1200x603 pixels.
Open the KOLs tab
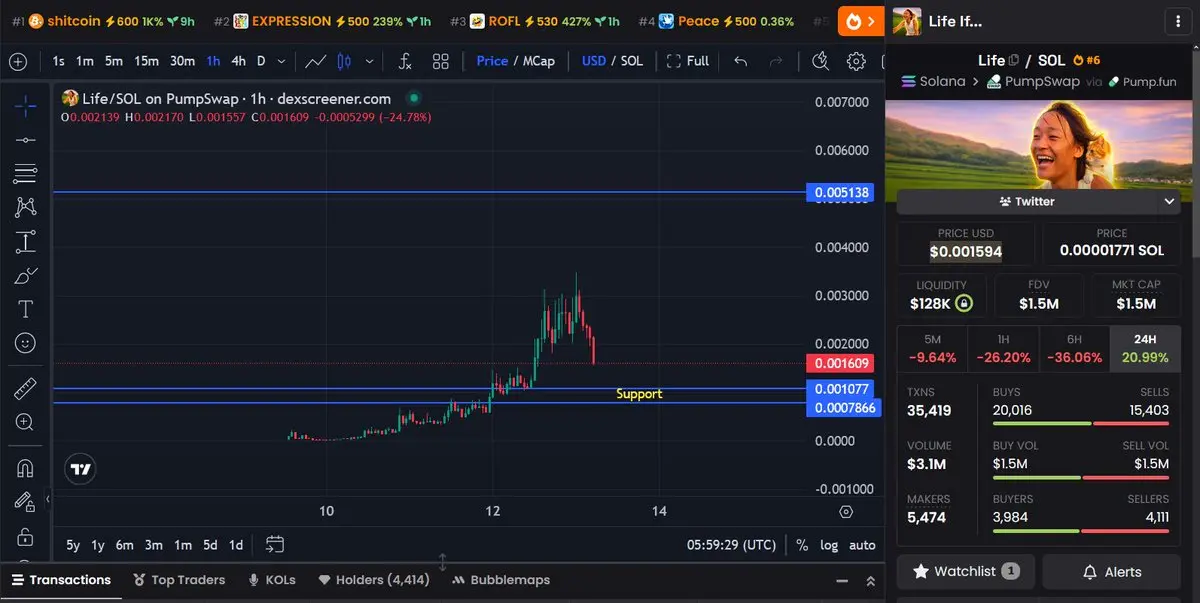coord(271,580)
